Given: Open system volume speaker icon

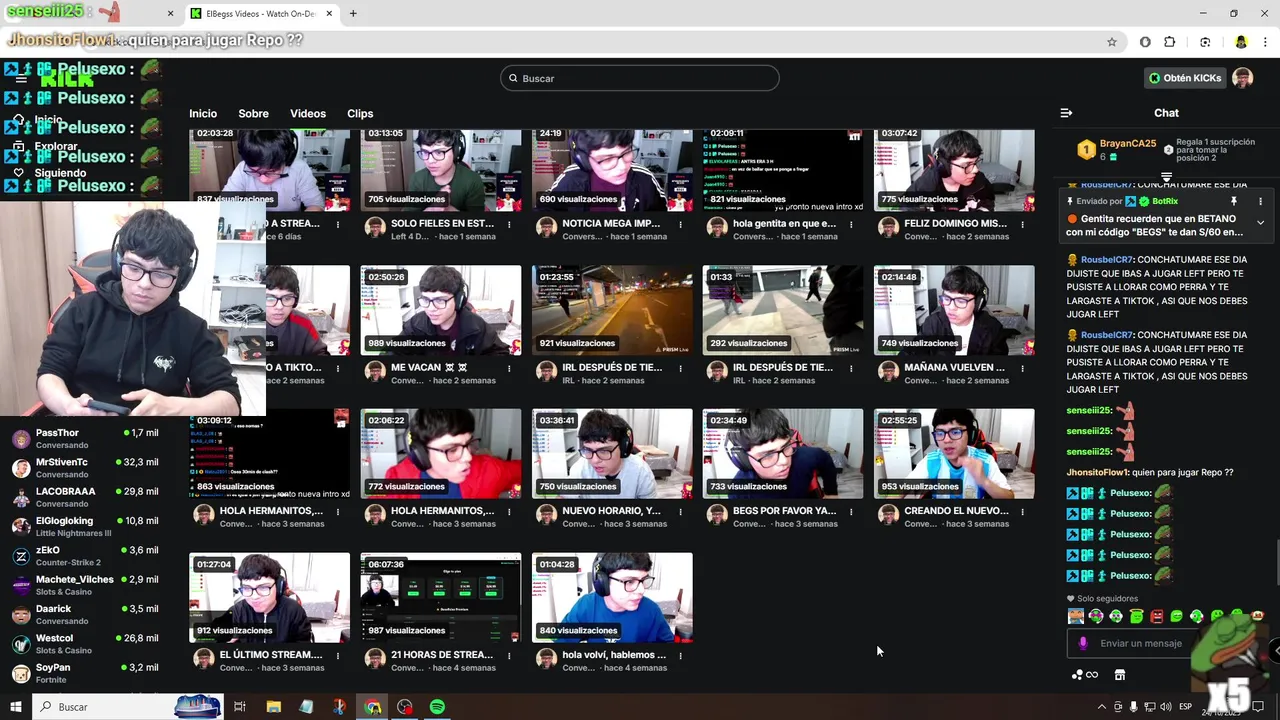Looking at the screenshot, I should pyautogui.click(x=1166, y=707).
